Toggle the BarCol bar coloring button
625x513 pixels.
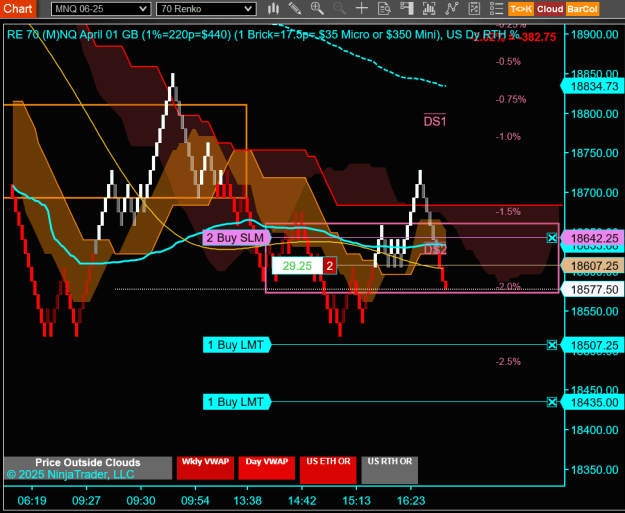pos(582,9)
